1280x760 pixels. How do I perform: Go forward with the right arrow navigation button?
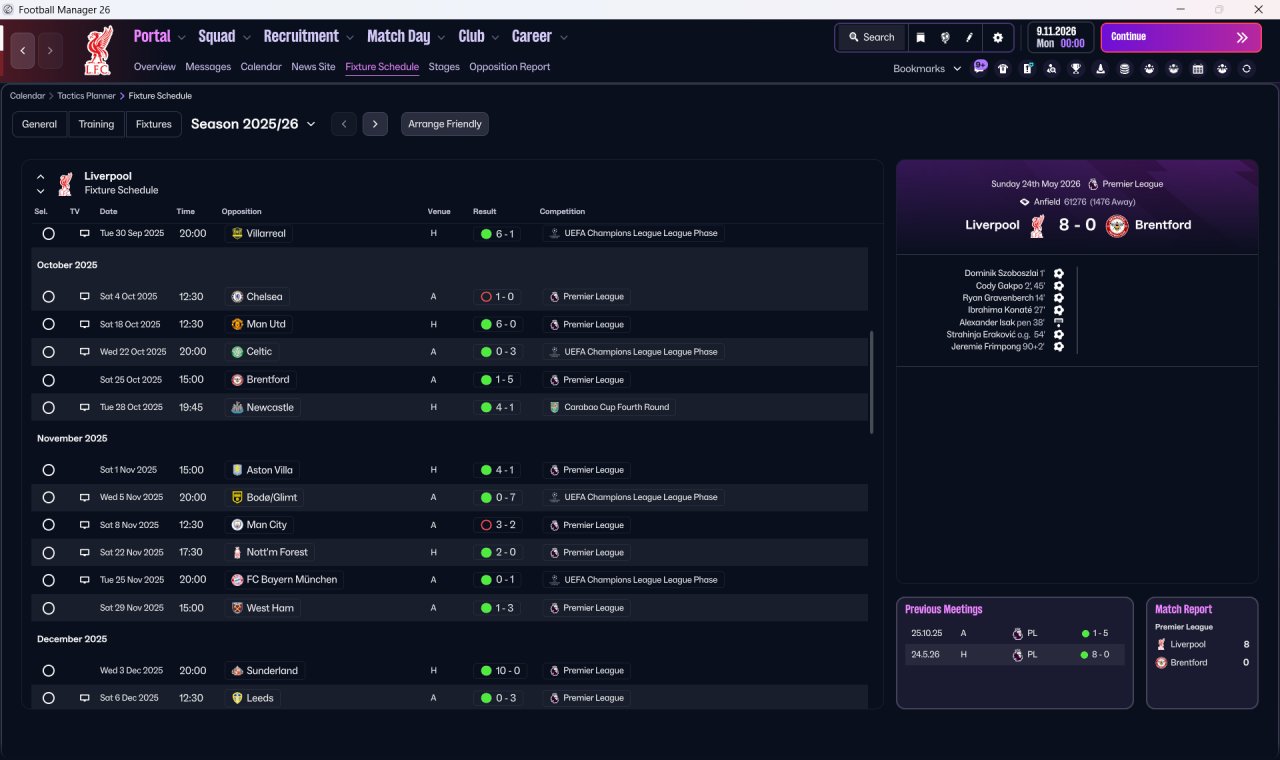click(50, 51)
